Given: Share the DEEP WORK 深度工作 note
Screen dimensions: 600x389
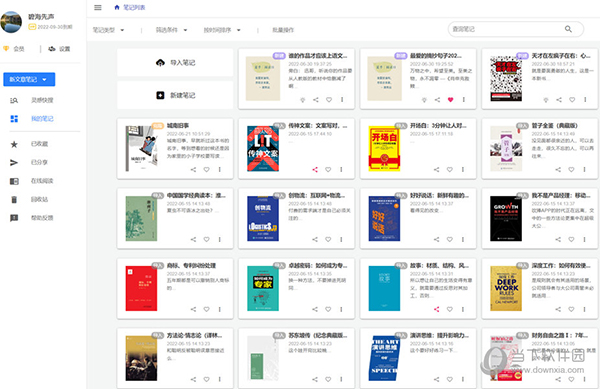Looking at the screenshot, I should click(x=558, y=309).
